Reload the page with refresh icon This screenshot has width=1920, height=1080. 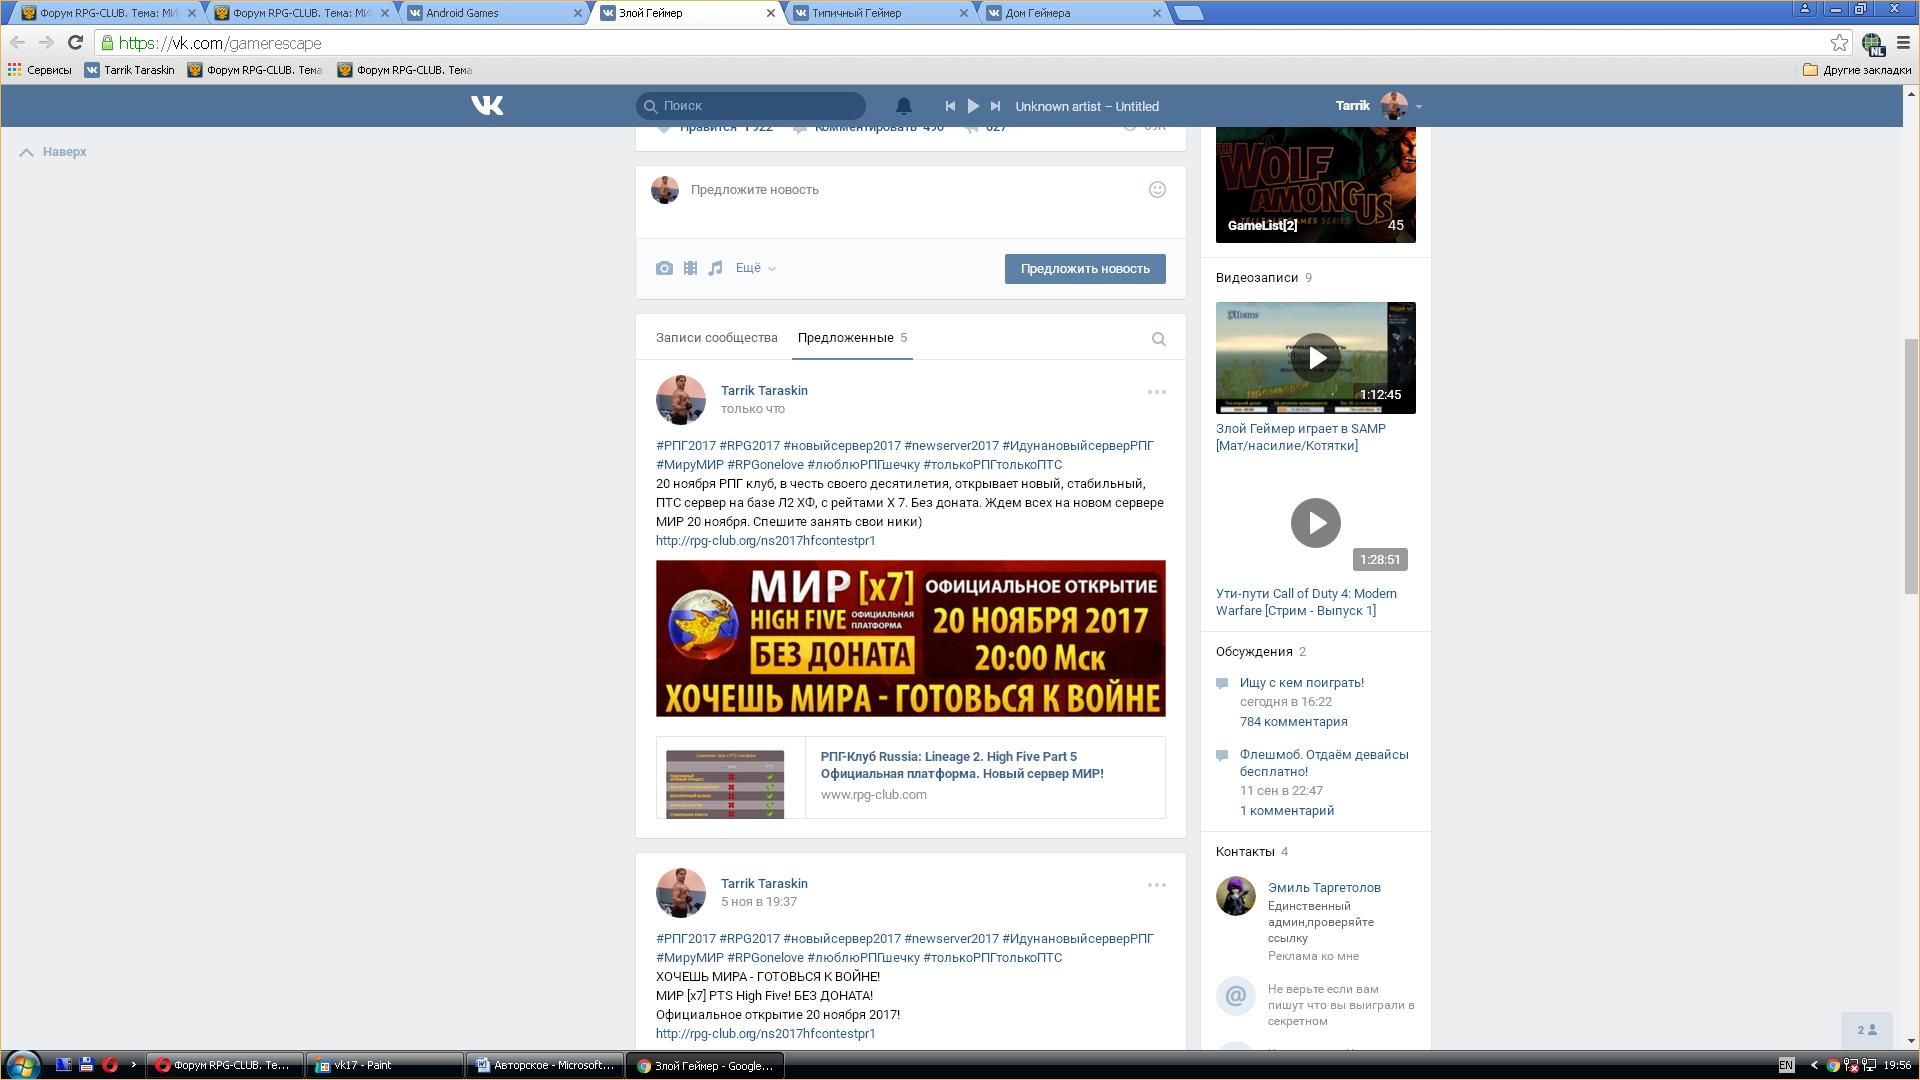[75, 43]
